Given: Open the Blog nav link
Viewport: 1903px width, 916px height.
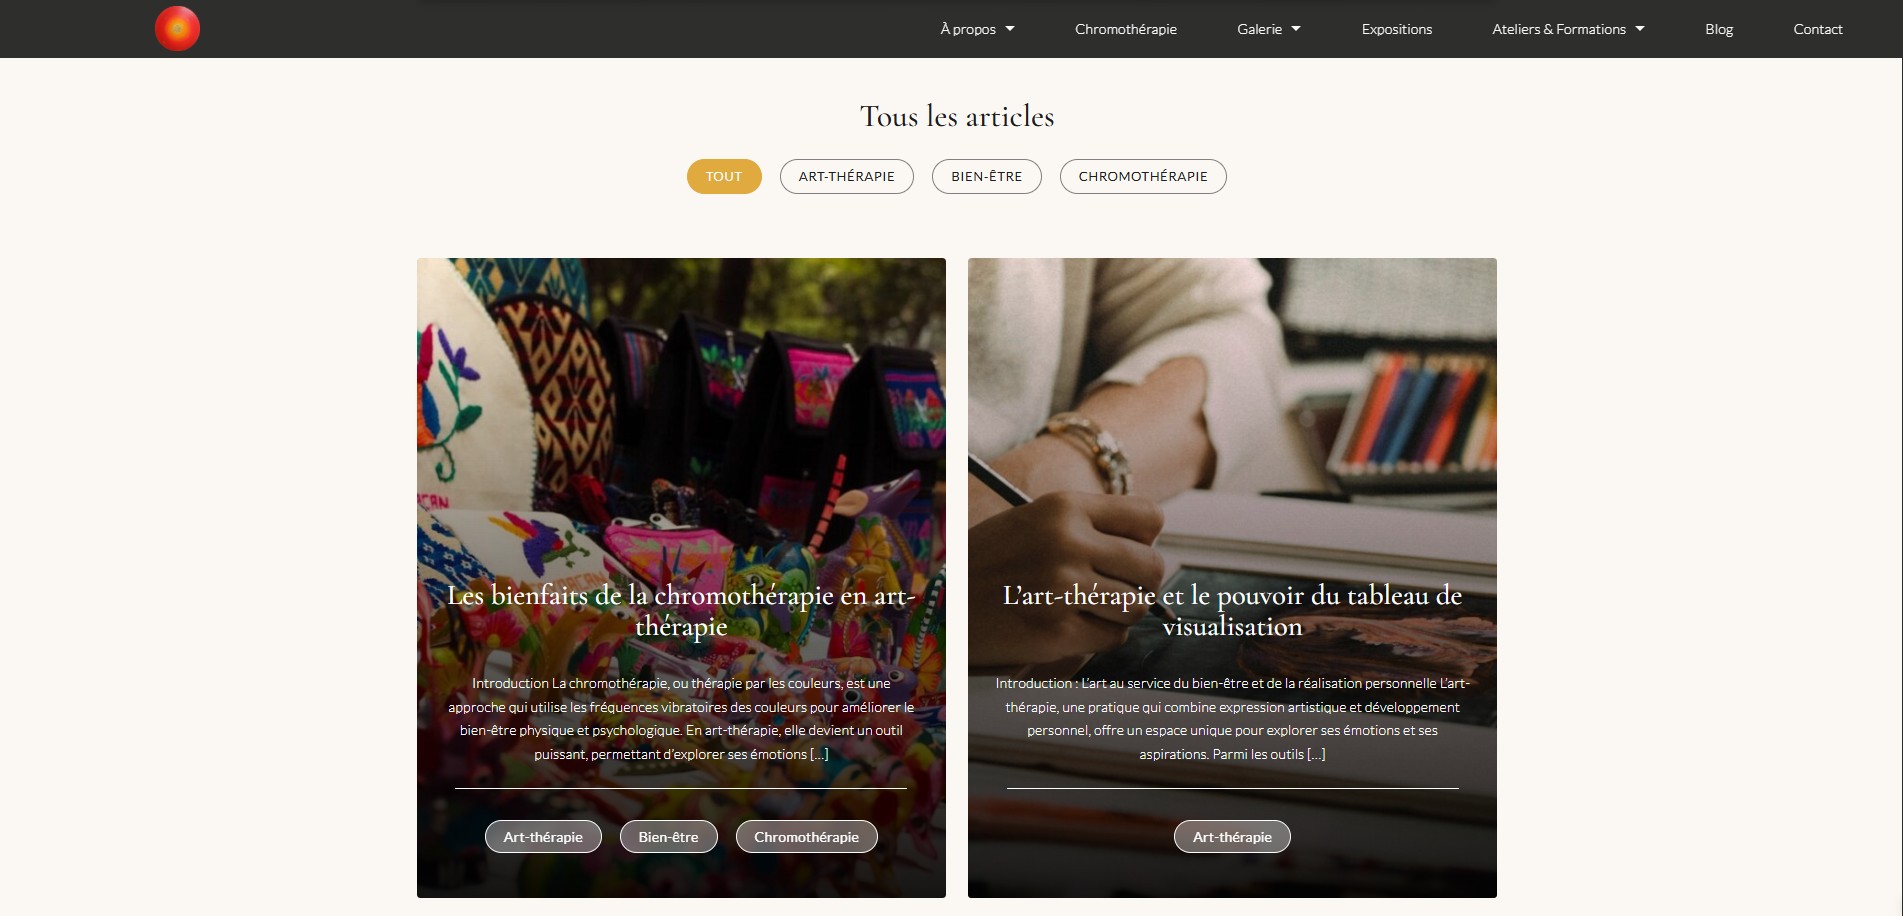Looking at the screenshot, I should (x=1718, y=29).
